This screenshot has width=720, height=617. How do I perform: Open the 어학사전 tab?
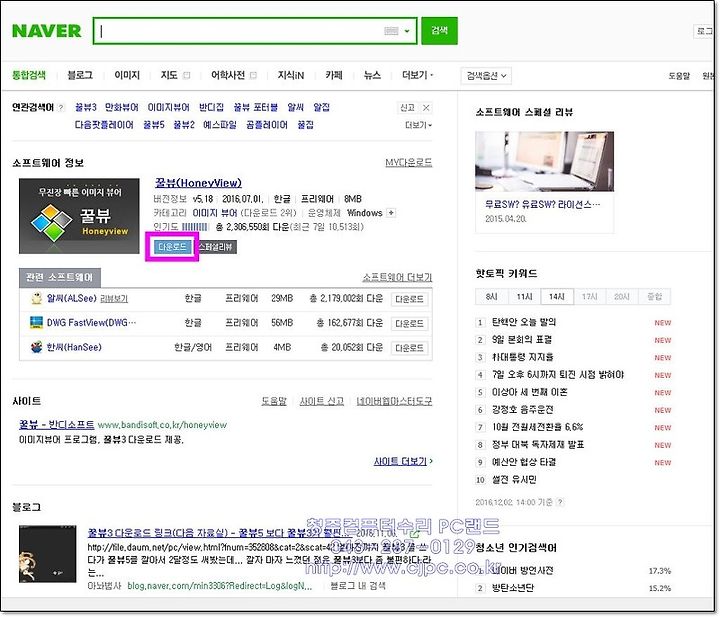[x=228, y=75]
